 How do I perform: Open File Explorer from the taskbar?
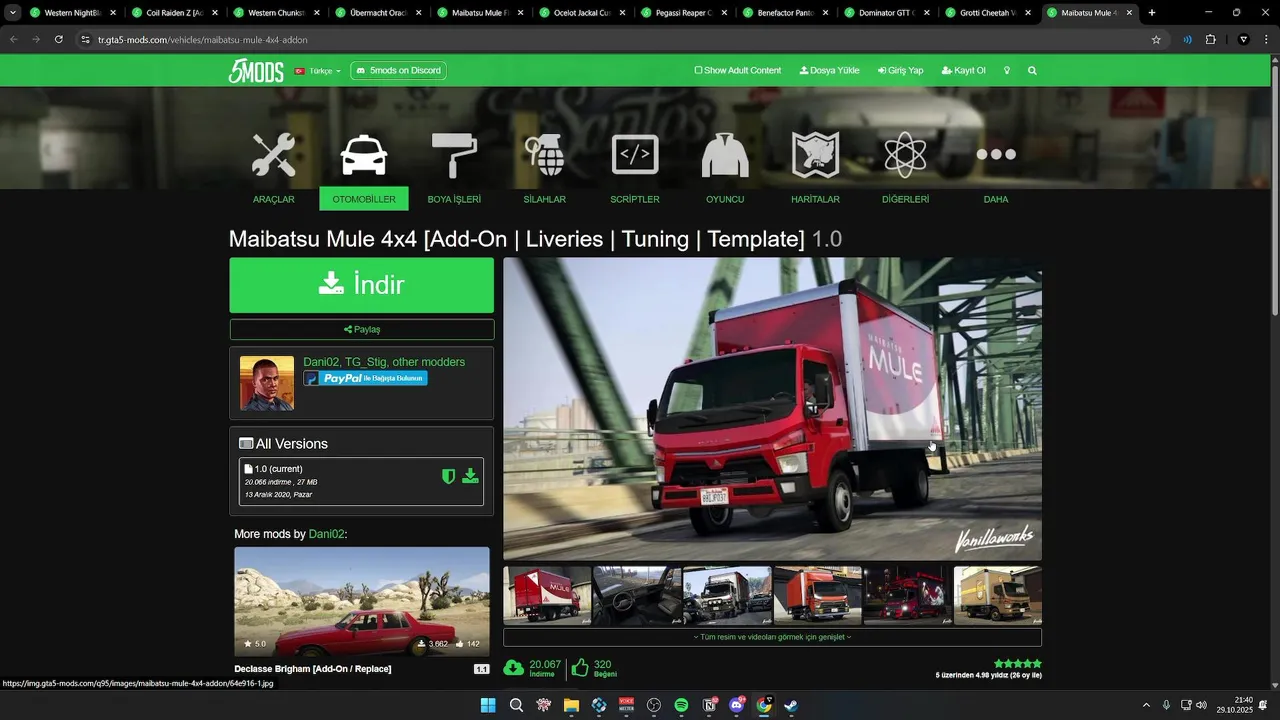(x=571, y=705)
